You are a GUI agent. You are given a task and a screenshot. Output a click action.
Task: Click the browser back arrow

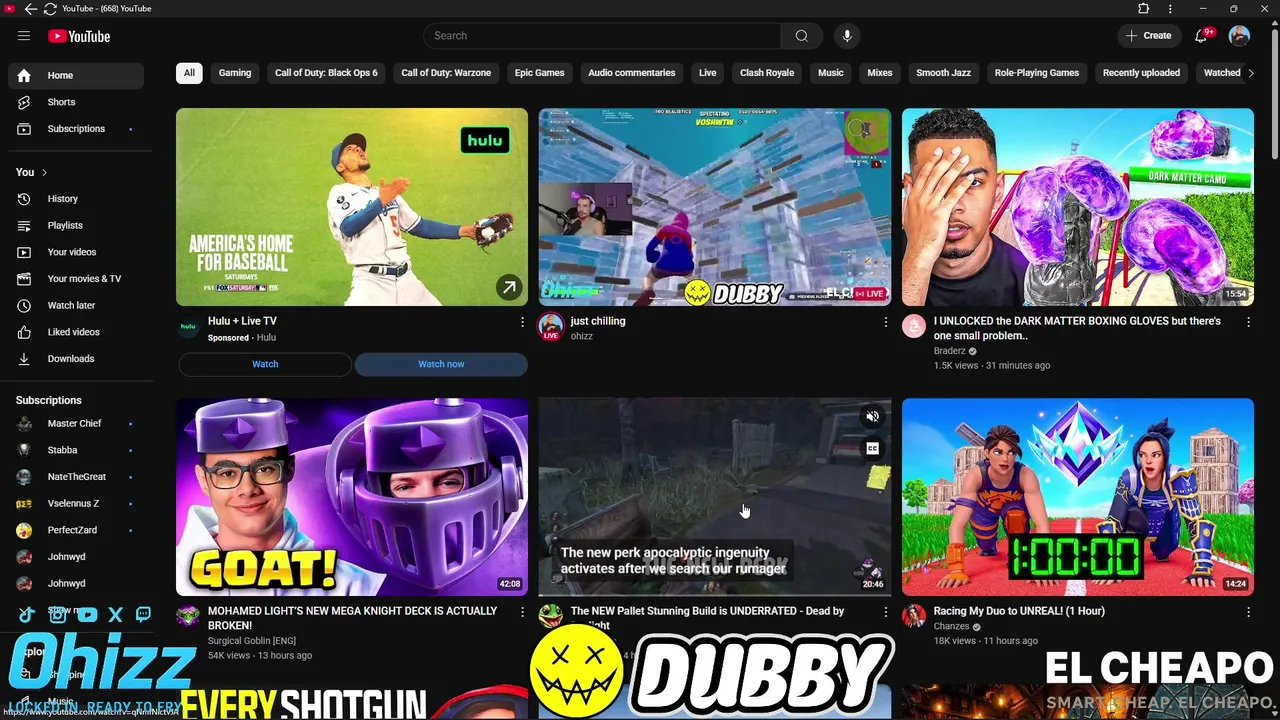(30, 8)
